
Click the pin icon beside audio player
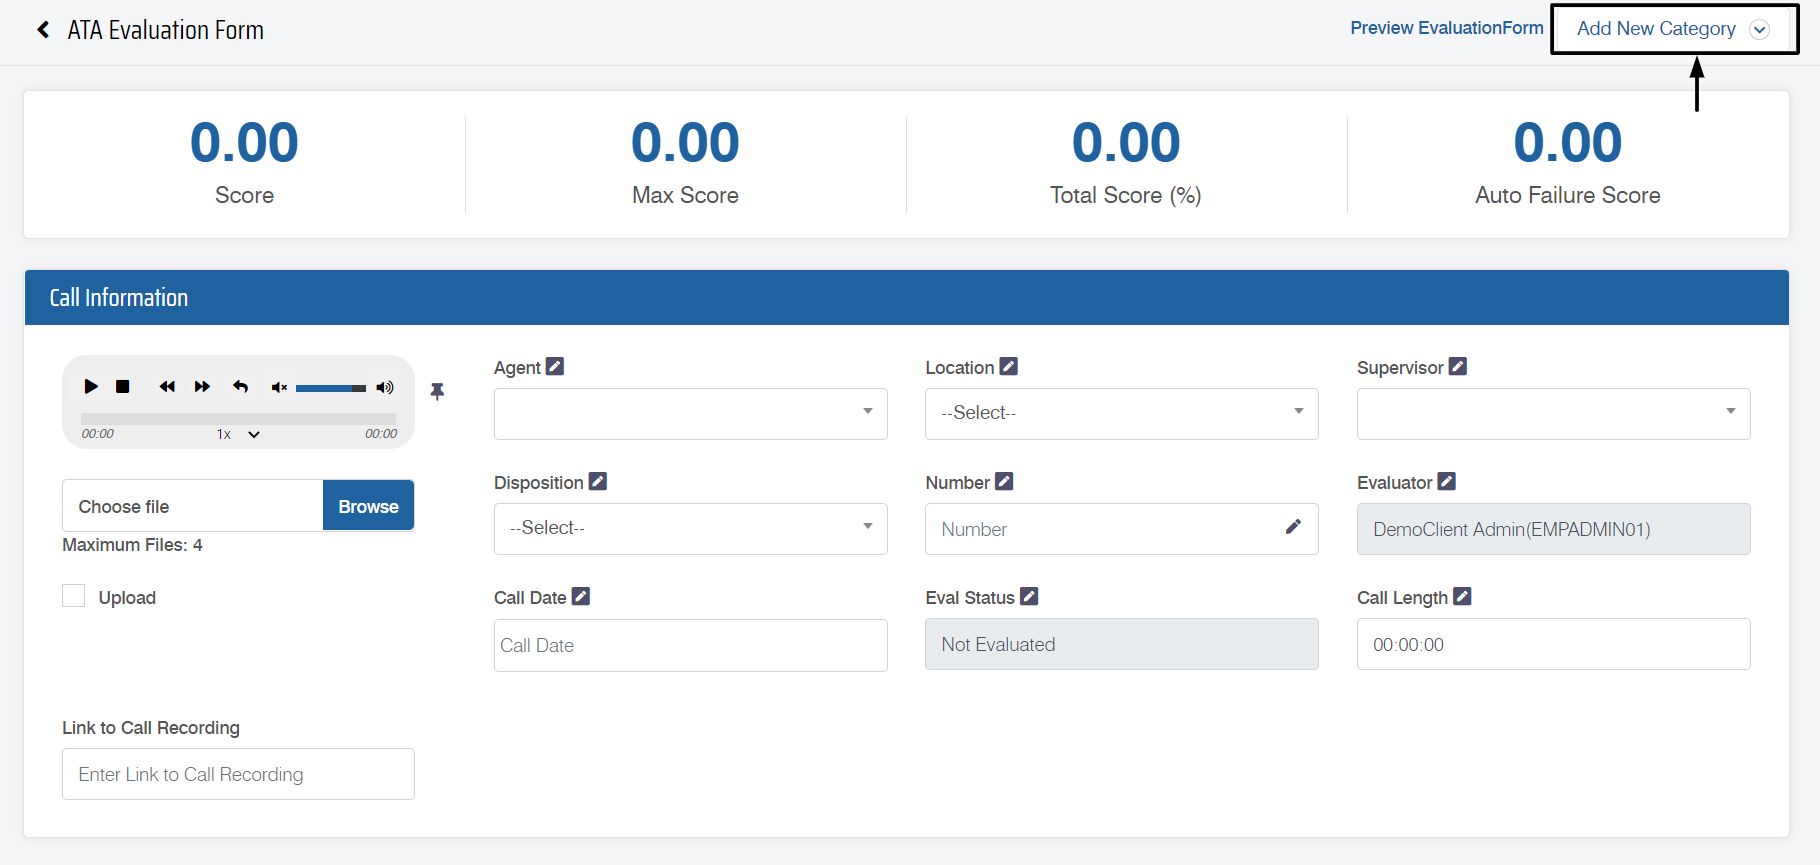[x=437, y=391]
